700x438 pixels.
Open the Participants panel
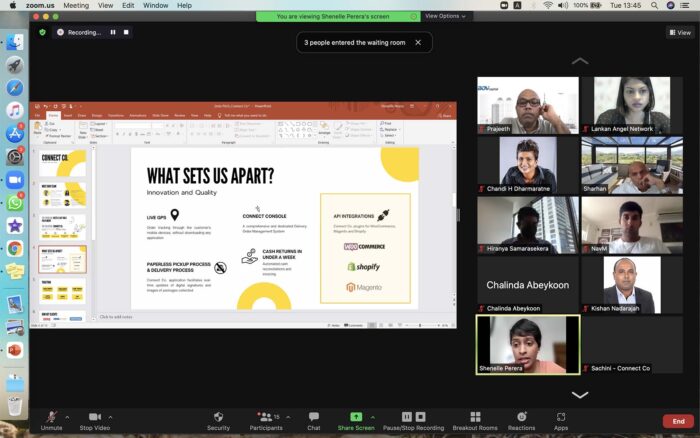pos(265,416)
